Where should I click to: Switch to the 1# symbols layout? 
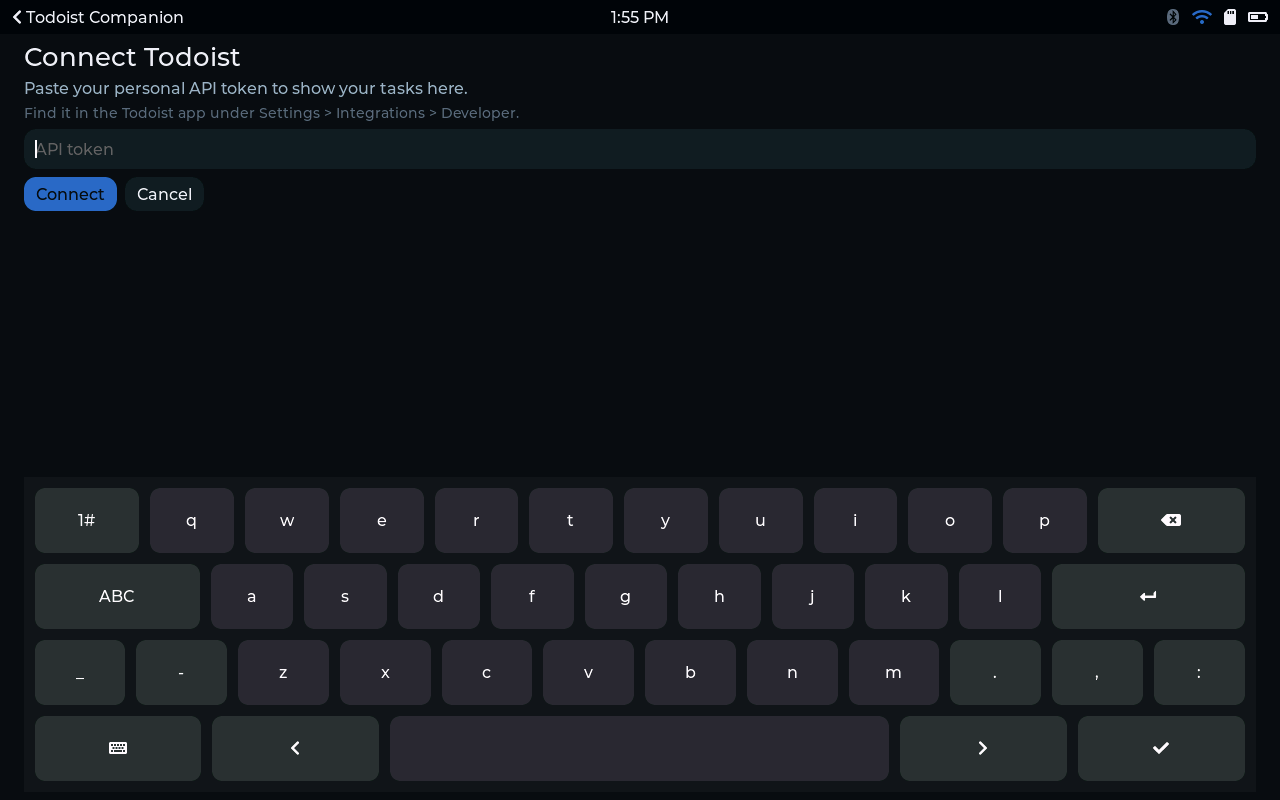87,520
